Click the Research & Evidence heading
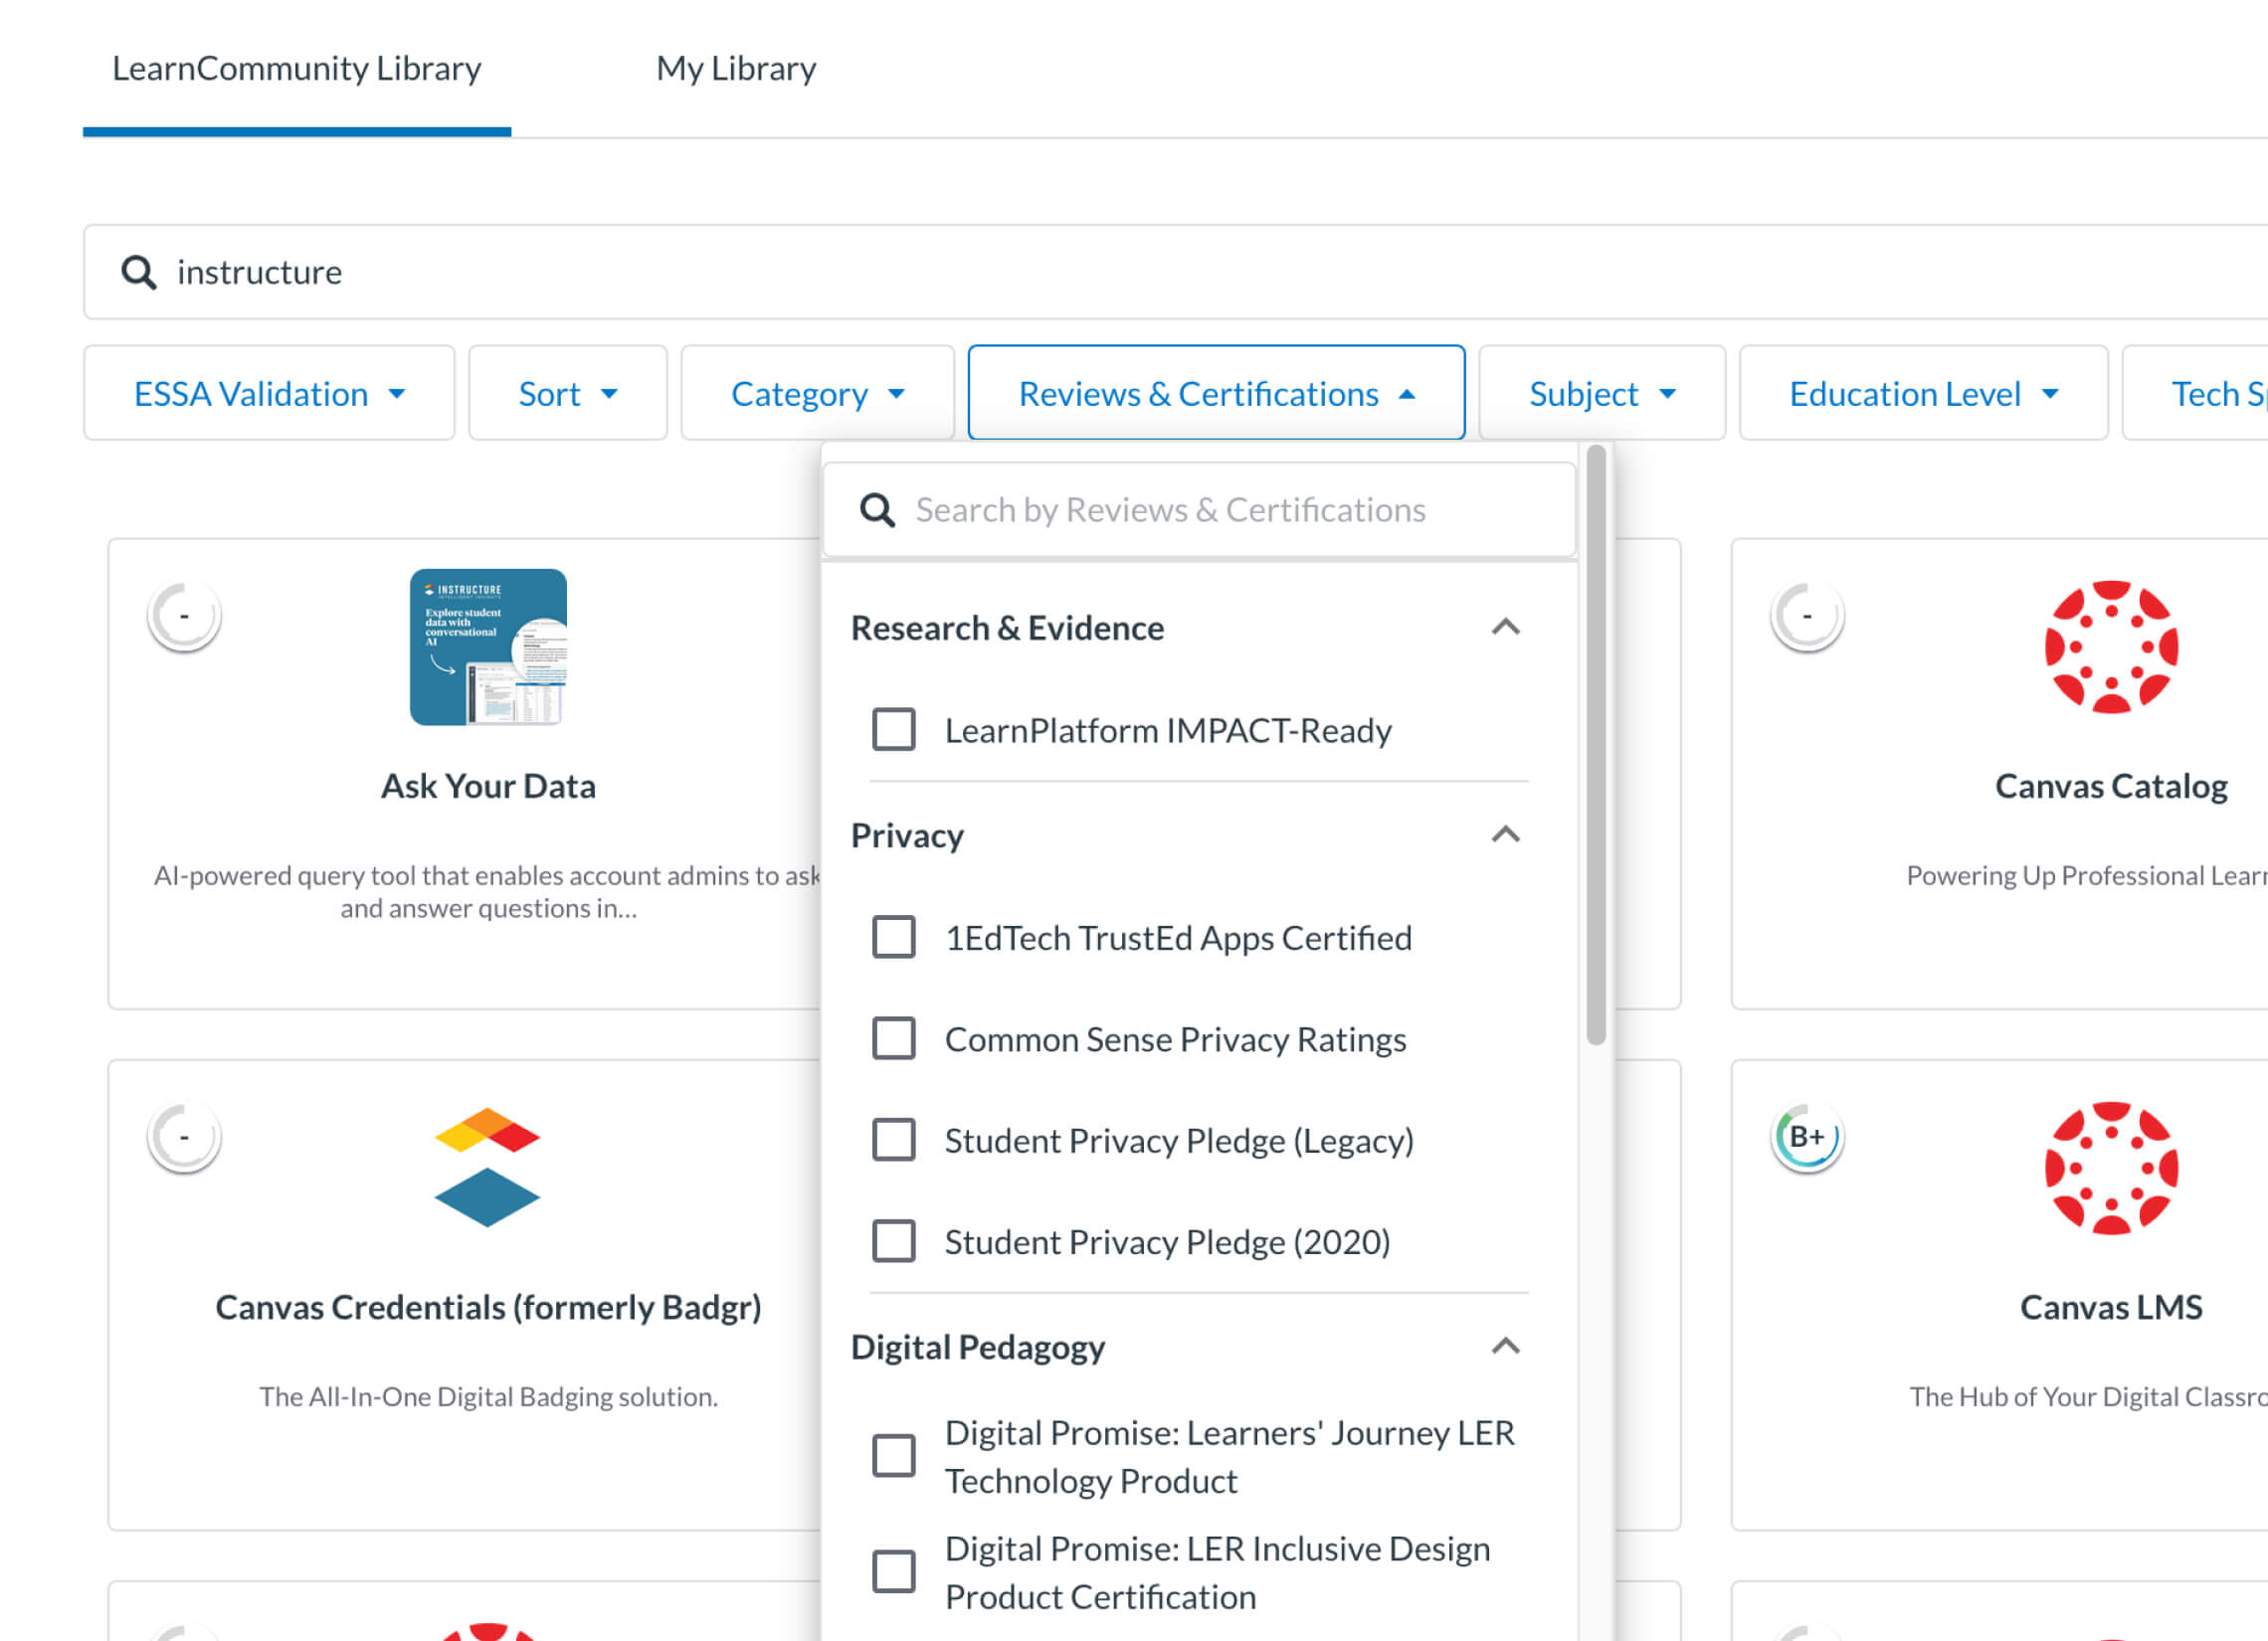2268x1641 pixels. pos(1007,628)
